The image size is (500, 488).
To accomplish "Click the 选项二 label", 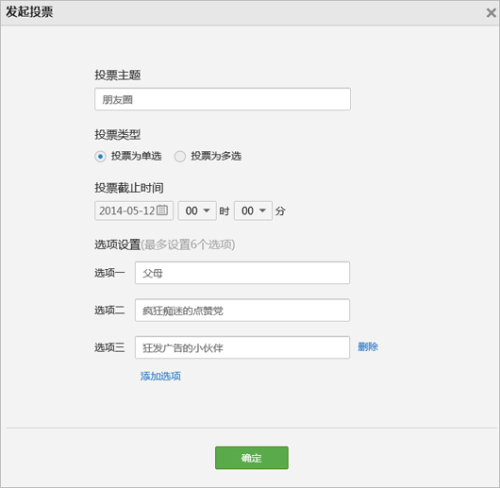I will pyautogui.click(x=110, y=310).
